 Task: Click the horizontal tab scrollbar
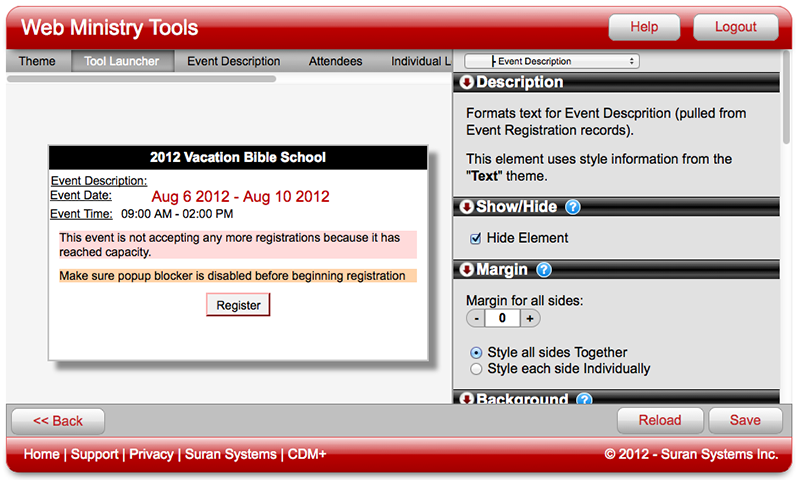coord(140,77)
